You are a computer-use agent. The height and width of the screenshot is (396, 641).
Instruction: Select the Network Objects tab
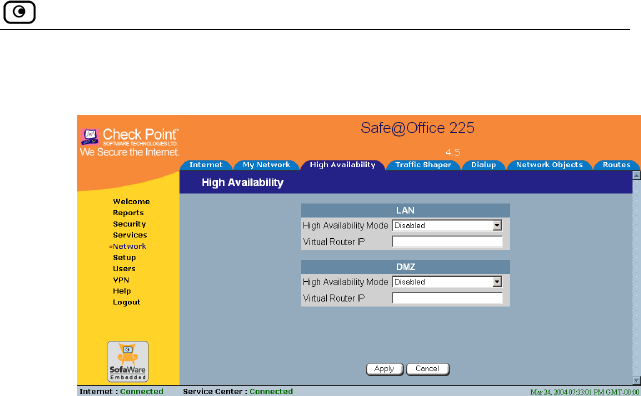(549, 165)
